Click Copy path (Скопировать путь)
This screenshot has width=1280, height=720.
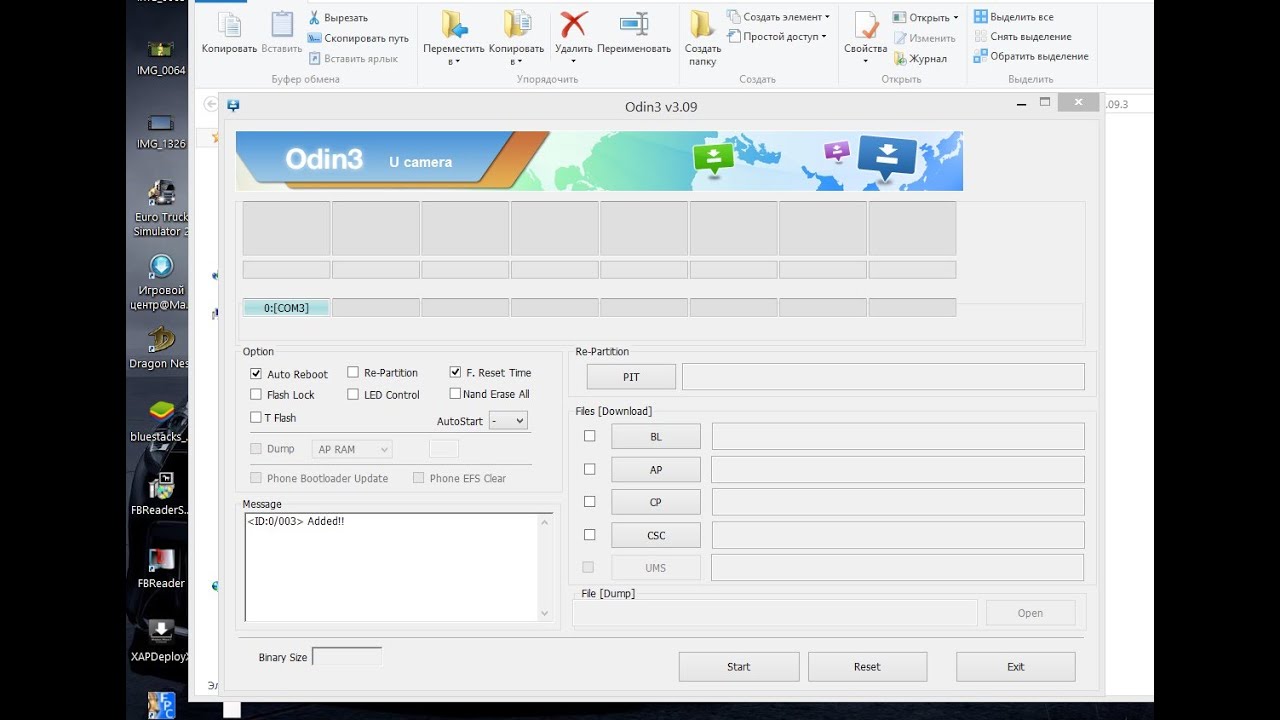tap(358, 38)
